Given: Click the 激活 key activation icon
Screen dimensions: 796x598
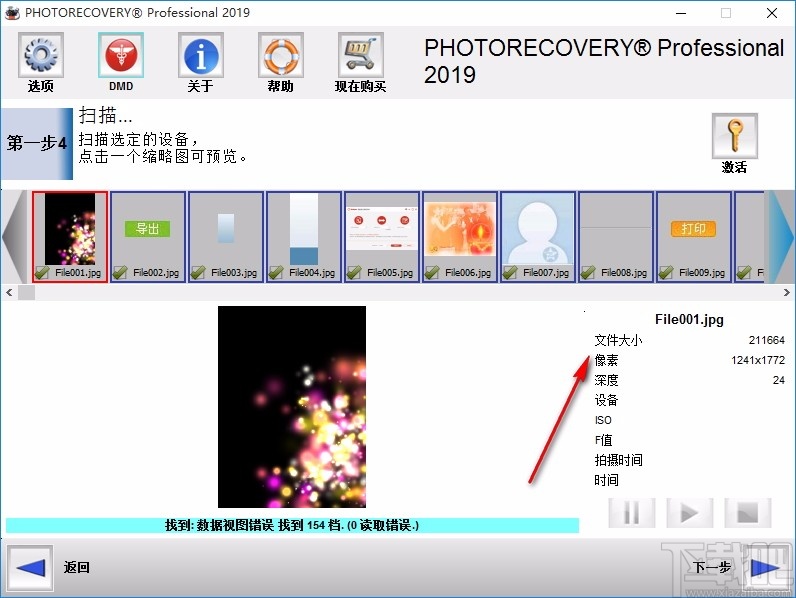Looking at the screenshot, I should coord(735,136).
